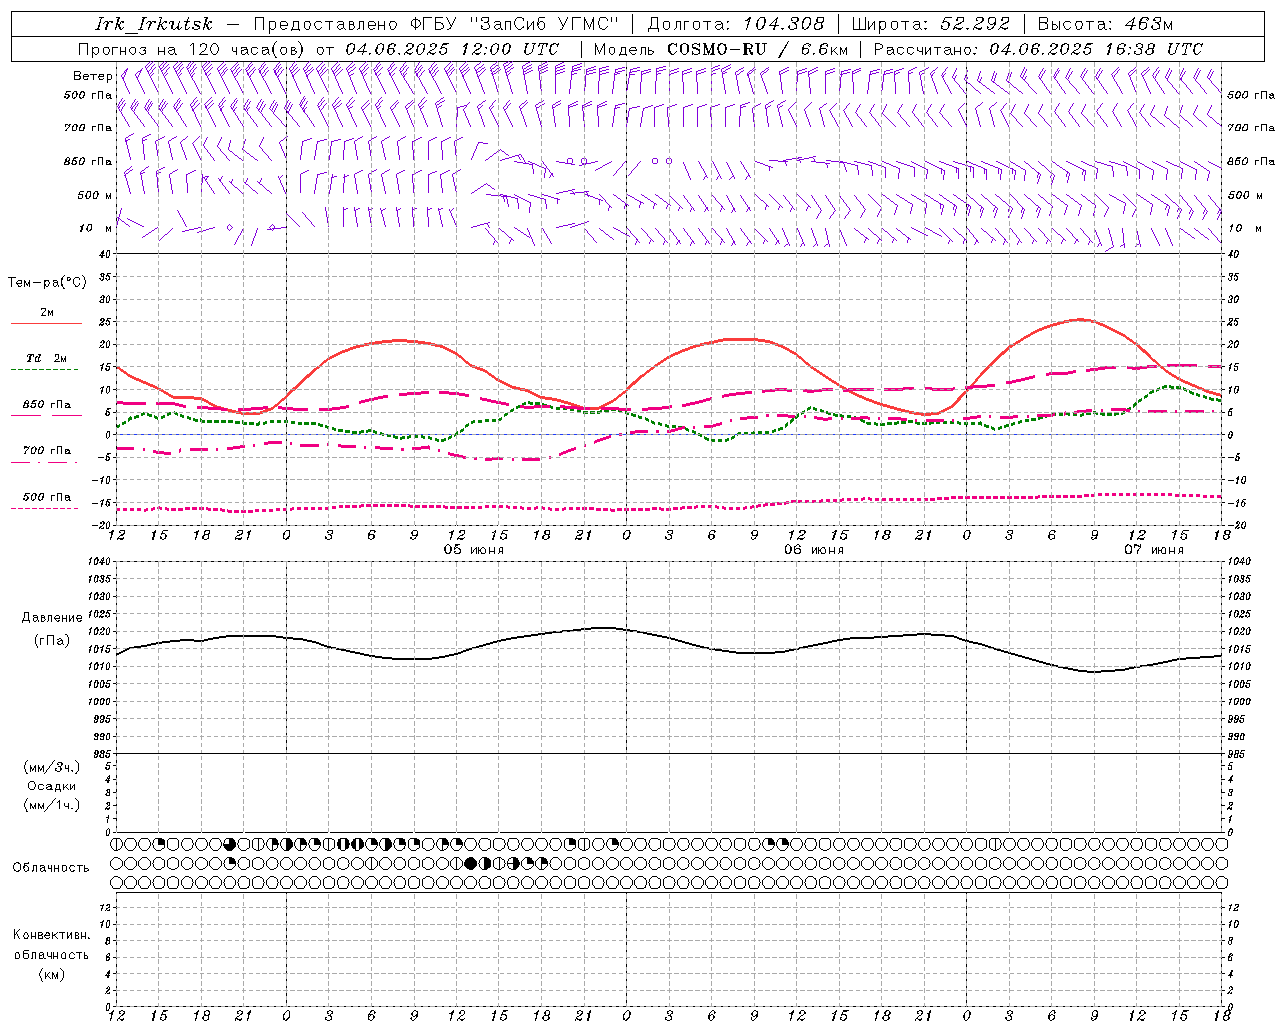Select the provider text "Предоставлено ФГБУ ЗапСиб УГМС"
Viewport: 1280px width, 1024px height.
coord(437,24)
